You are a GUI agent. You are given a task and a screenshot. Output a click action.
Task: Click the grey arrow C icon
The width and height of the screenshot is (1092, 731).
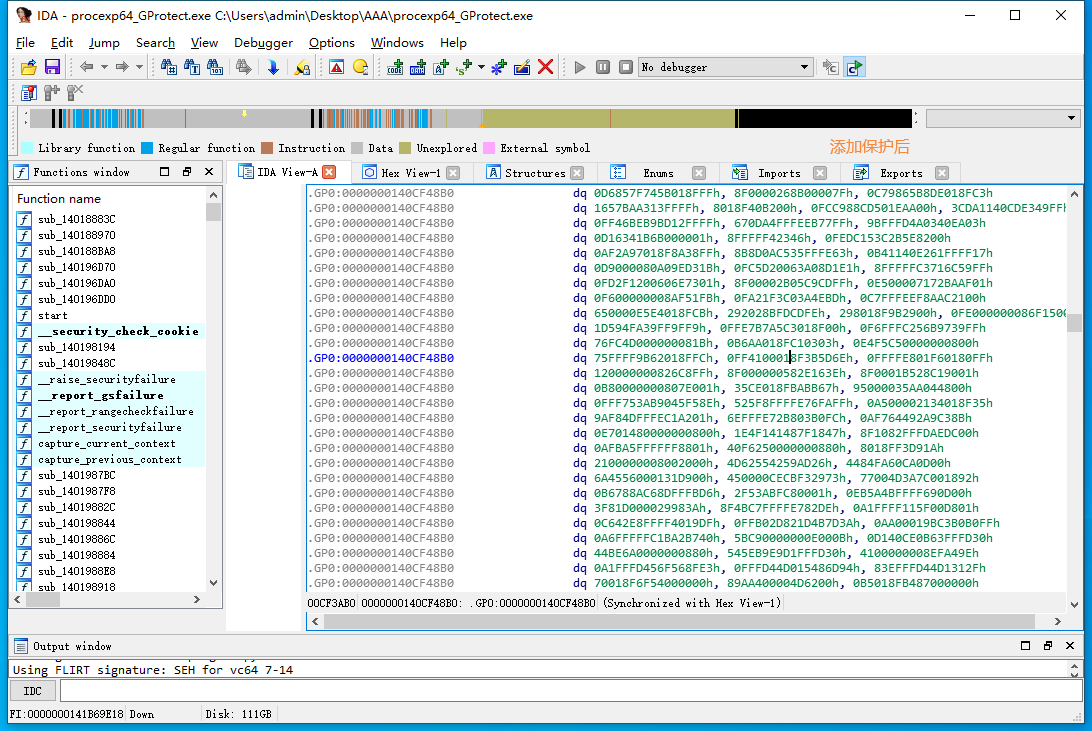[831, 68]
